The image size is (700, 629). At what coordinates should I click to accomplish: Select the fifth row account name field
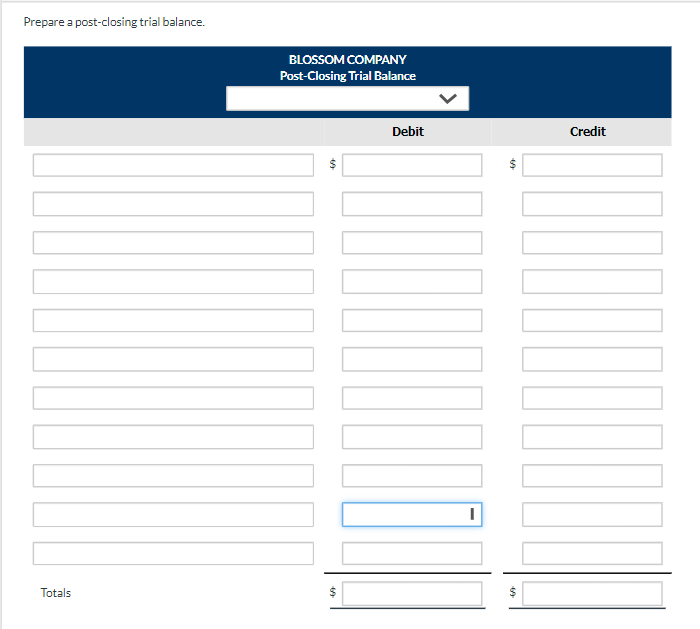tap(173, 320)
